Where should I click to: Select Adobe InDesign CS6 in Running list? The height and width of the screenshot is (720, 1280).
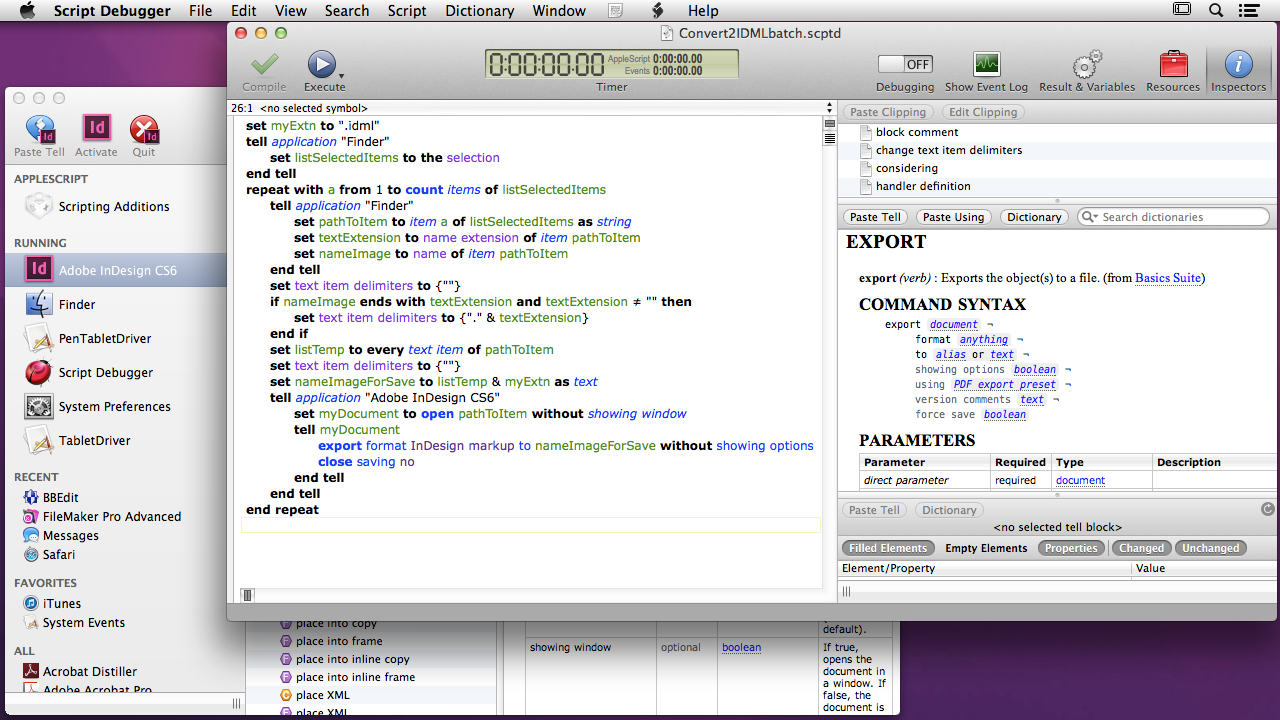tap(117, 270)
